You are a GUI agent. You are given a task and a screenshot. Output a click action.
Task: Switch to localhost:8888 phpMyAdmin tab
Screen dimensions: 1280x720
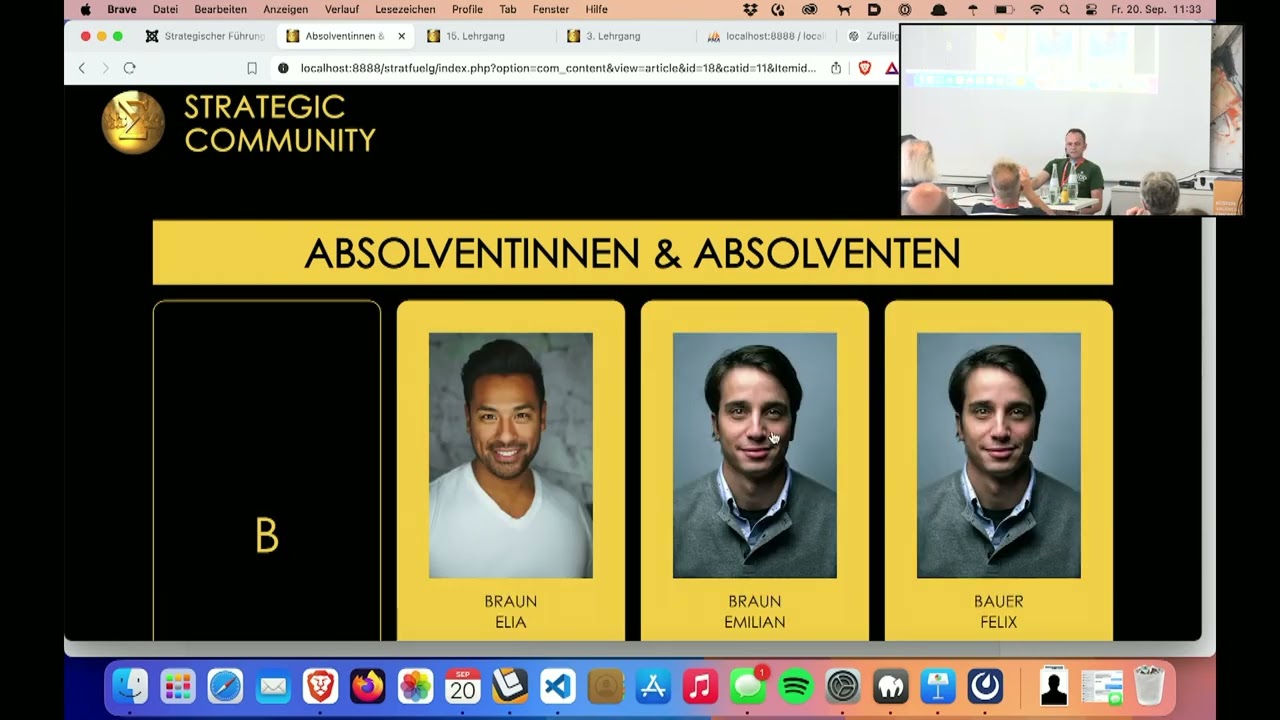click(766, 36)
